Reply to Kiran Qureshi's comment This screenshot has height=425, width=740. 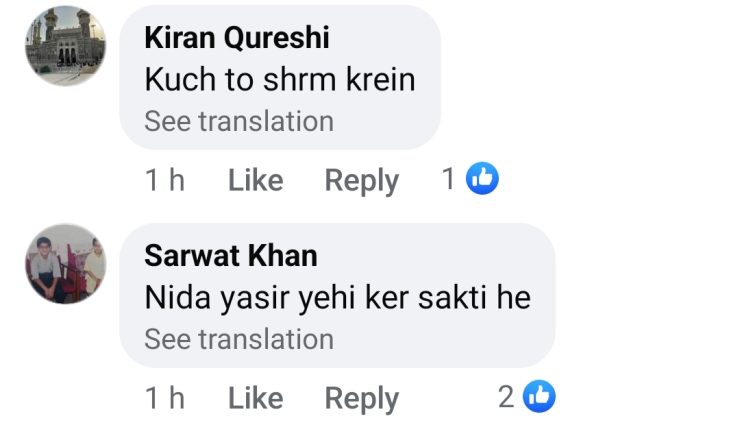(x=362, y=180)
